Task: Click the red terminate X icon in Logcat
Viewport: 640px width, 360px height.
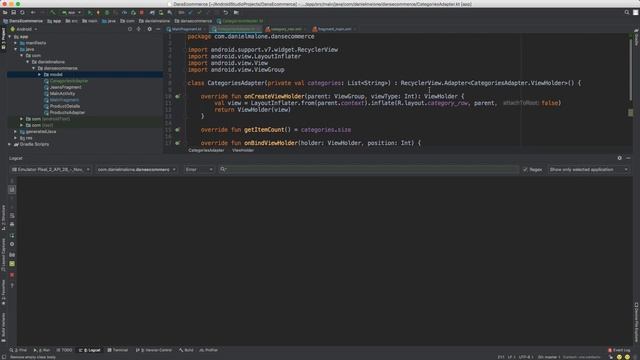Action: (x=12, y=275)
